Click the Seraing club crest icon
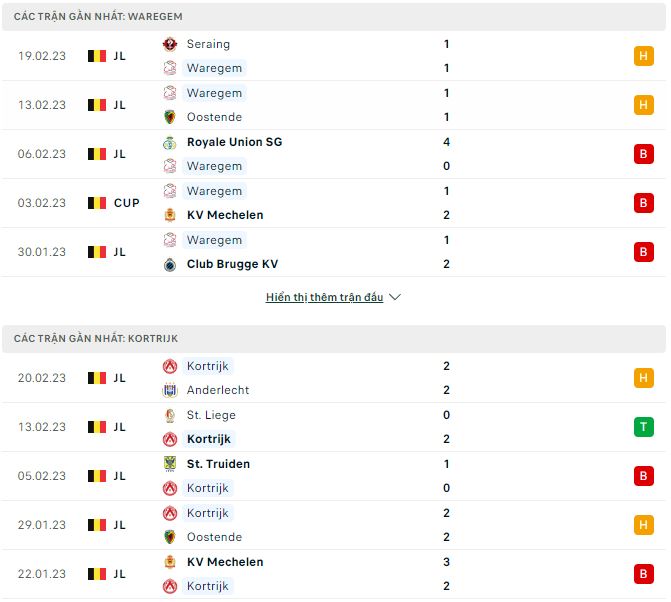 (169, 44)
